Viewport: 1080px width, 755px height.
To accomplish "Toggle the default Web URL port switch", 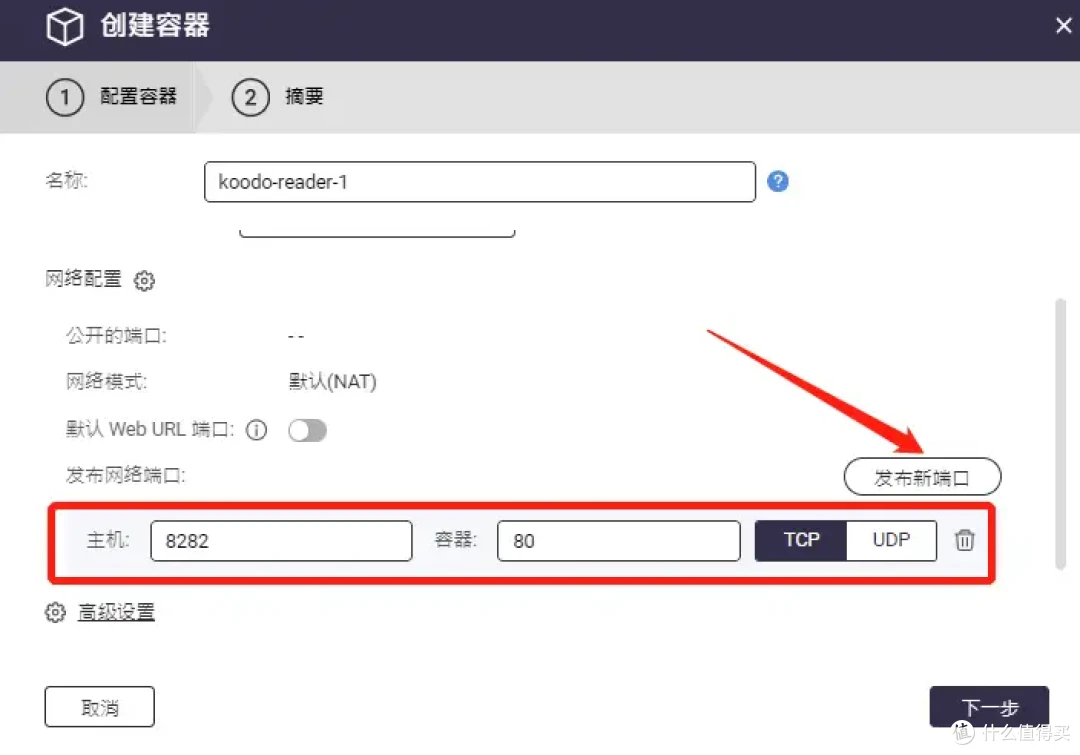I will coord(307,431).
